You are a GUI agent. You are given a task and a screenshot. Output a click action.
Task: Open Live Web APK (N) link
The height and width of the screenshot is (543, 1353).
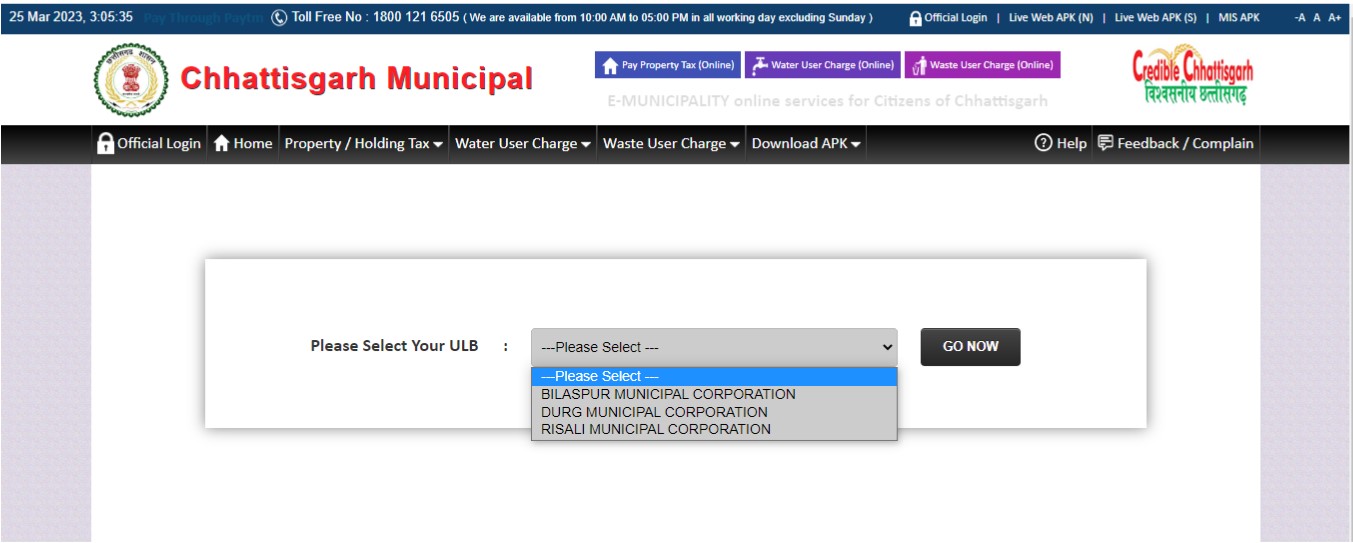click(x=1050, y=18)
